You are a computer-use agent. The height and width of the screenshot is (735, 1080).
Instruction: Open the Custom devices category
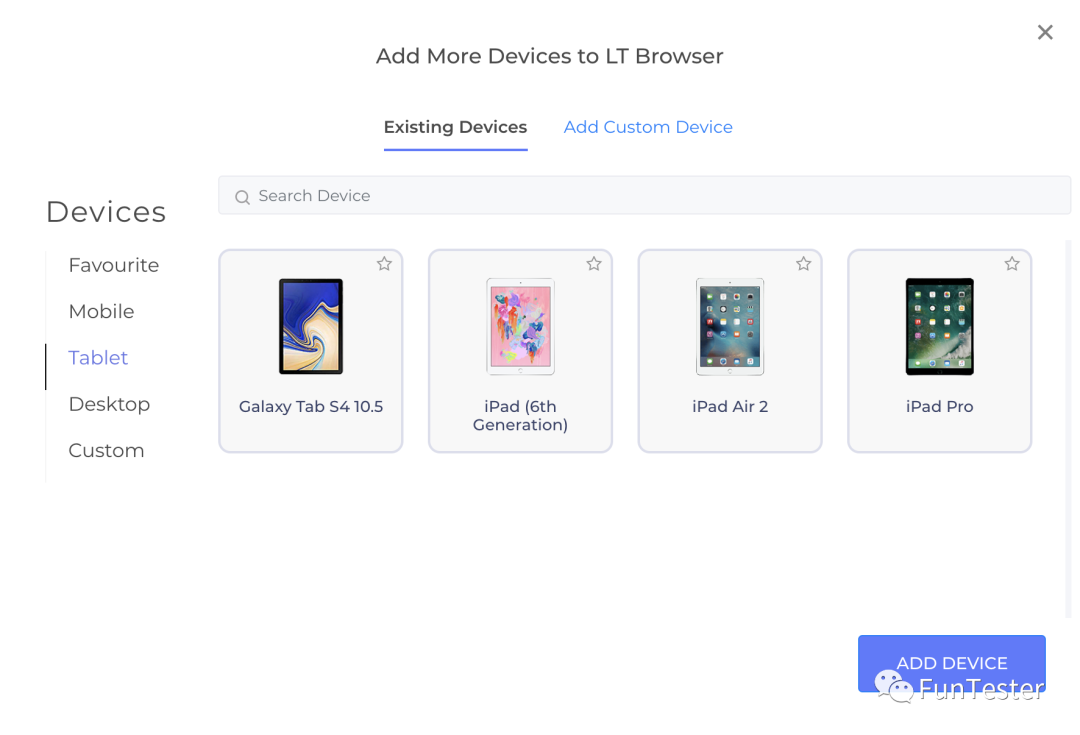click(x=106, y=451)
